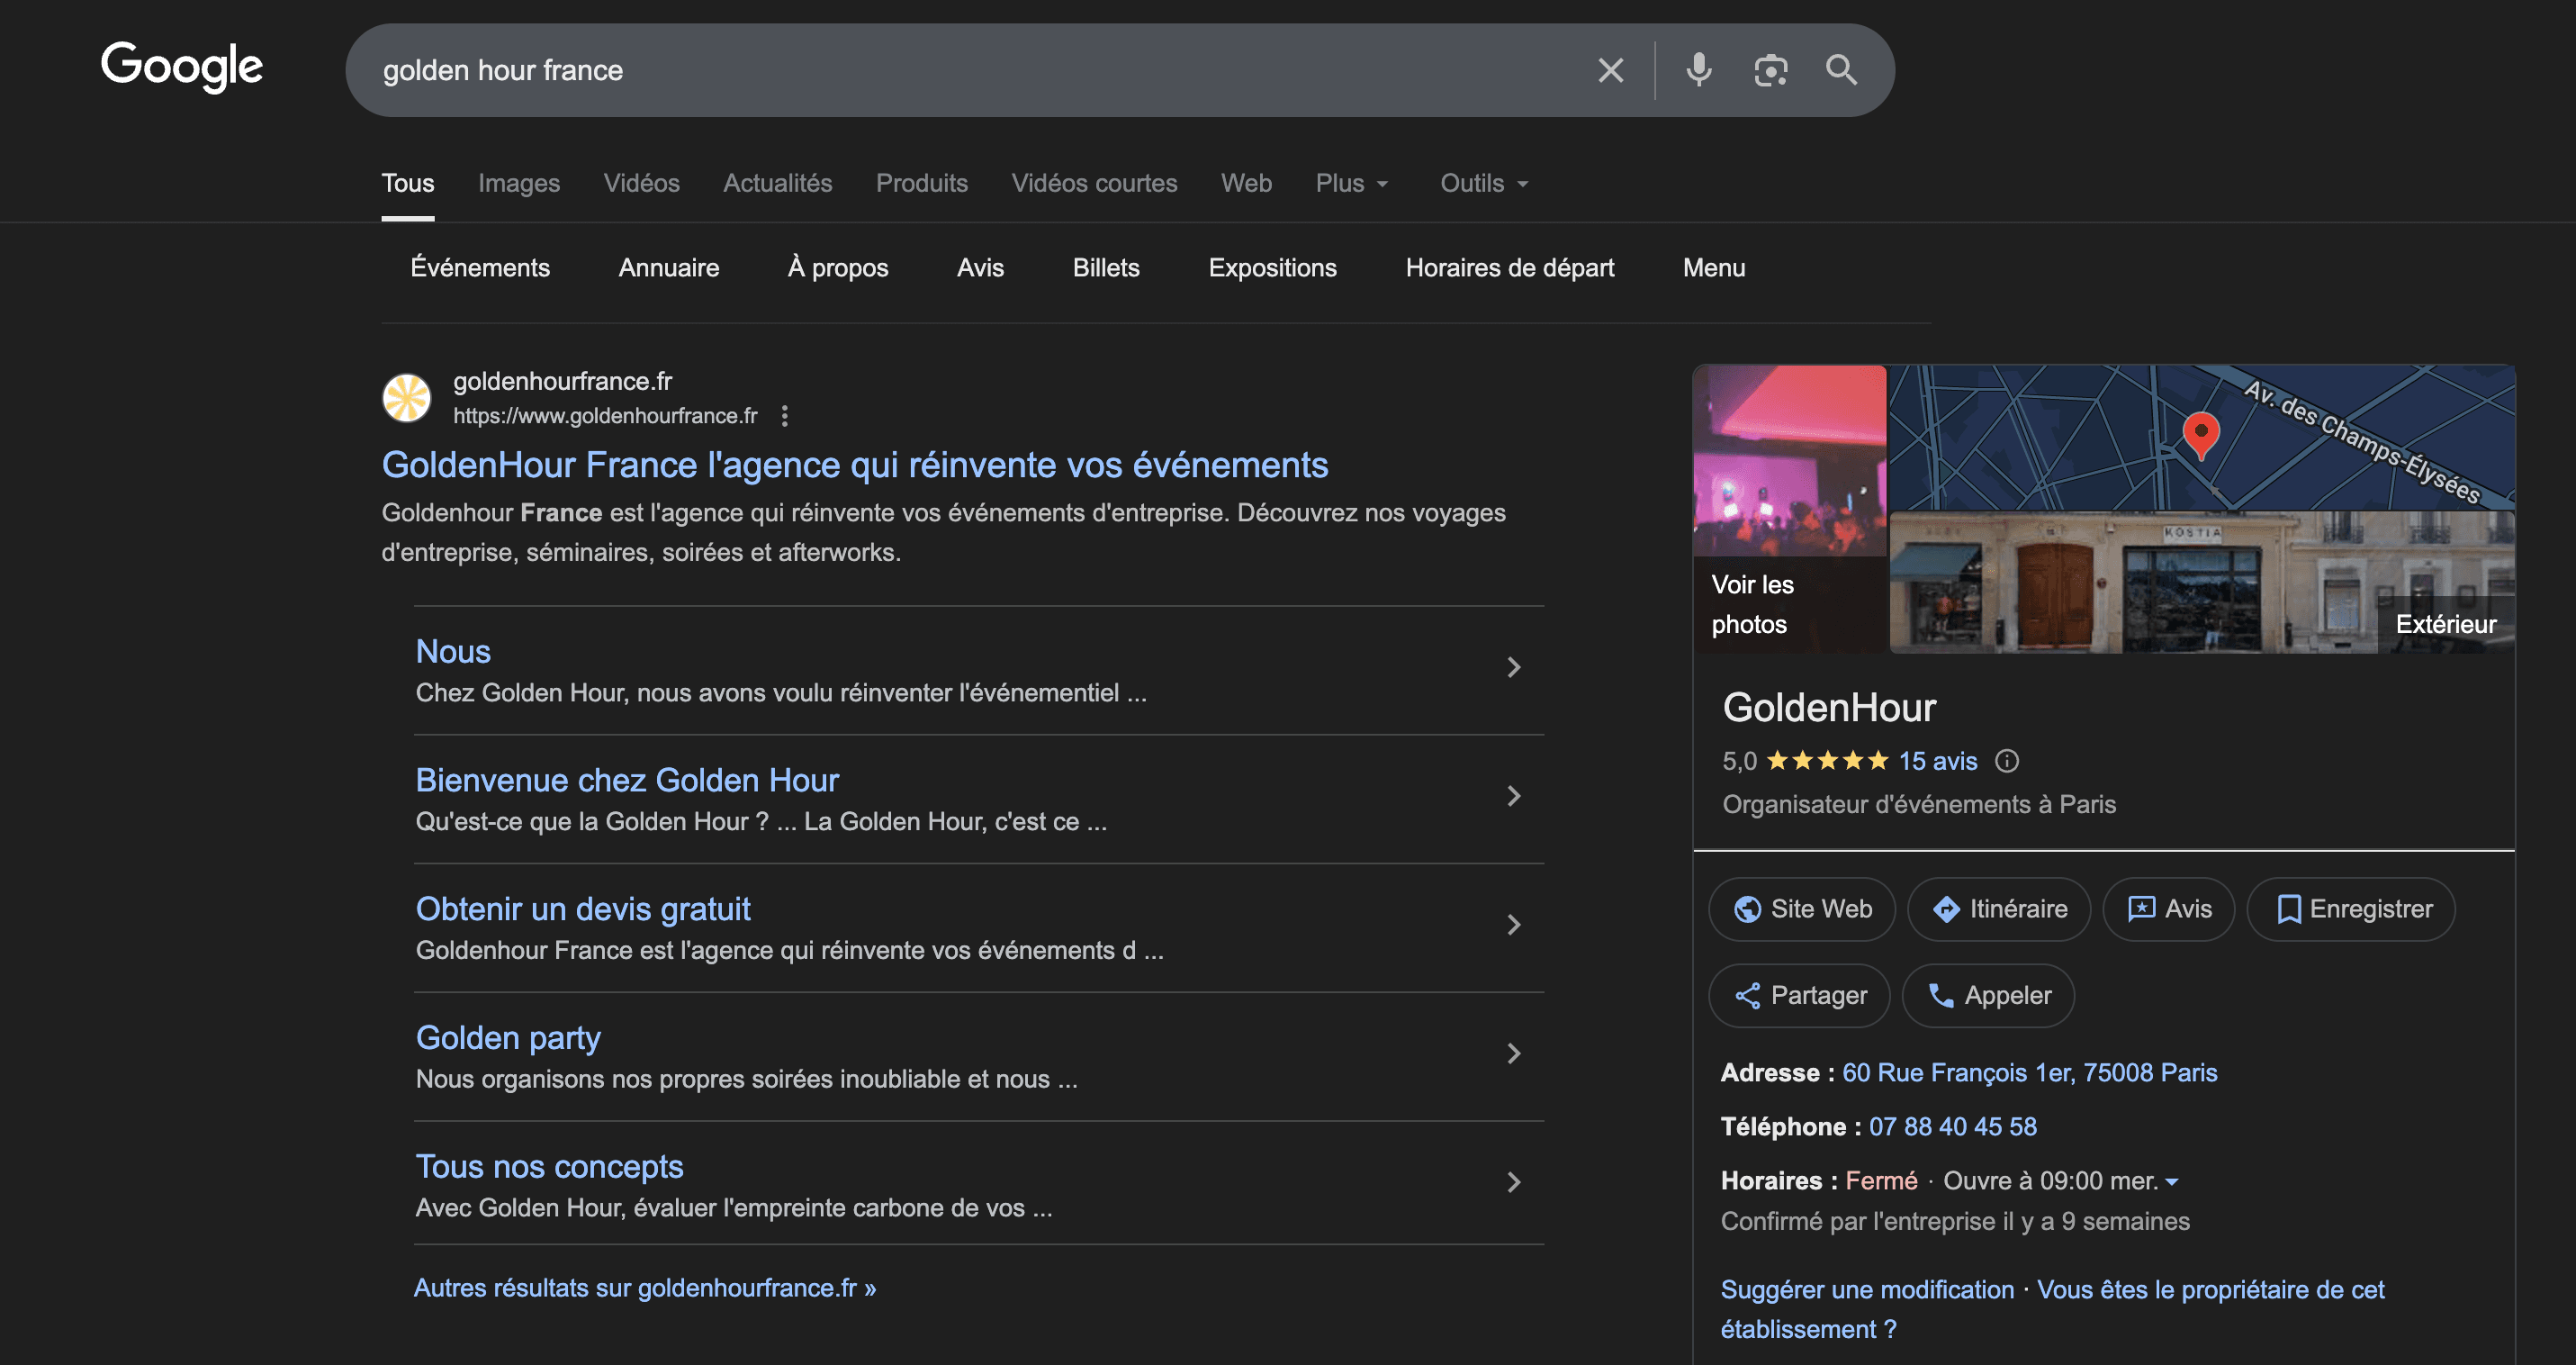
Task: Expand the opening hours dropdown arrow
Action: pyautogui.click(x=2172, y=1182)
